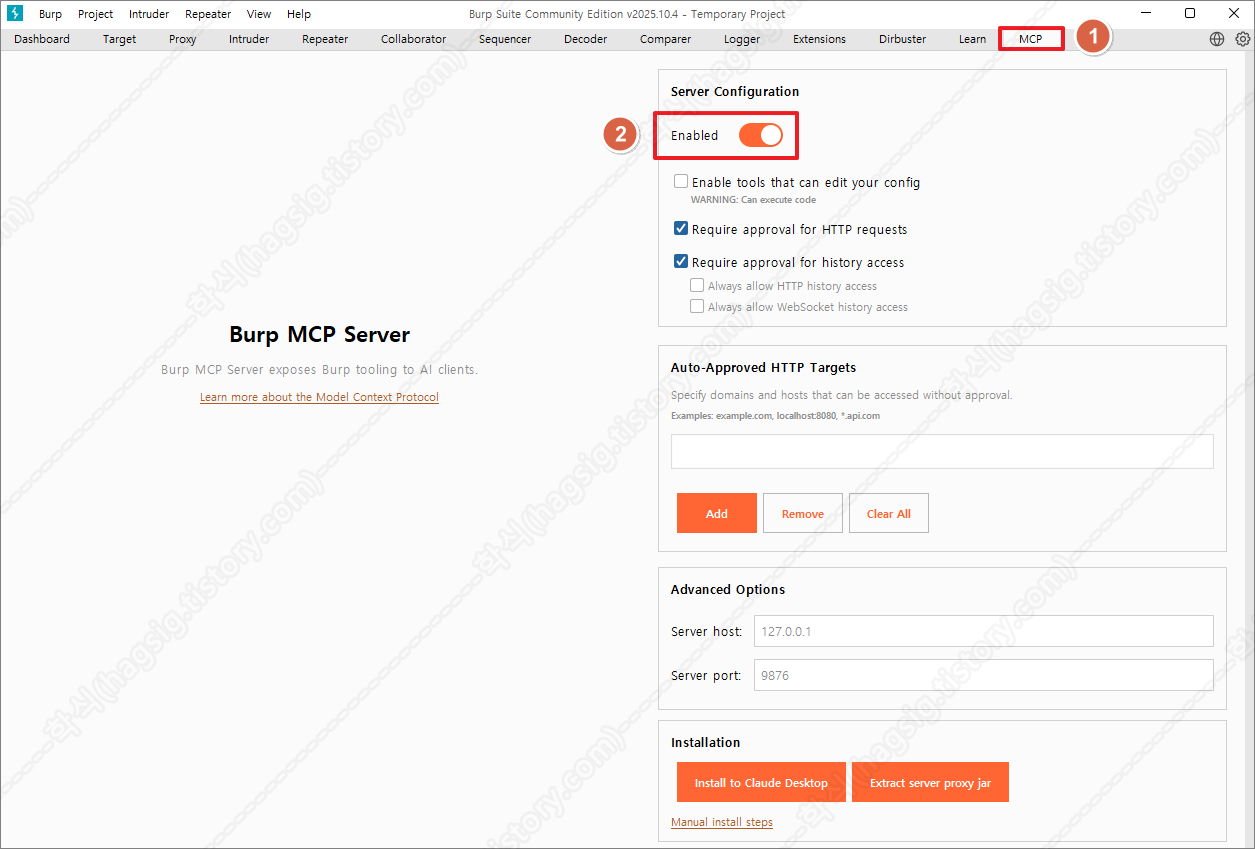Click the Installation heading
Image resolution: width=1255 pixels, height=849 pixels.
706,742
